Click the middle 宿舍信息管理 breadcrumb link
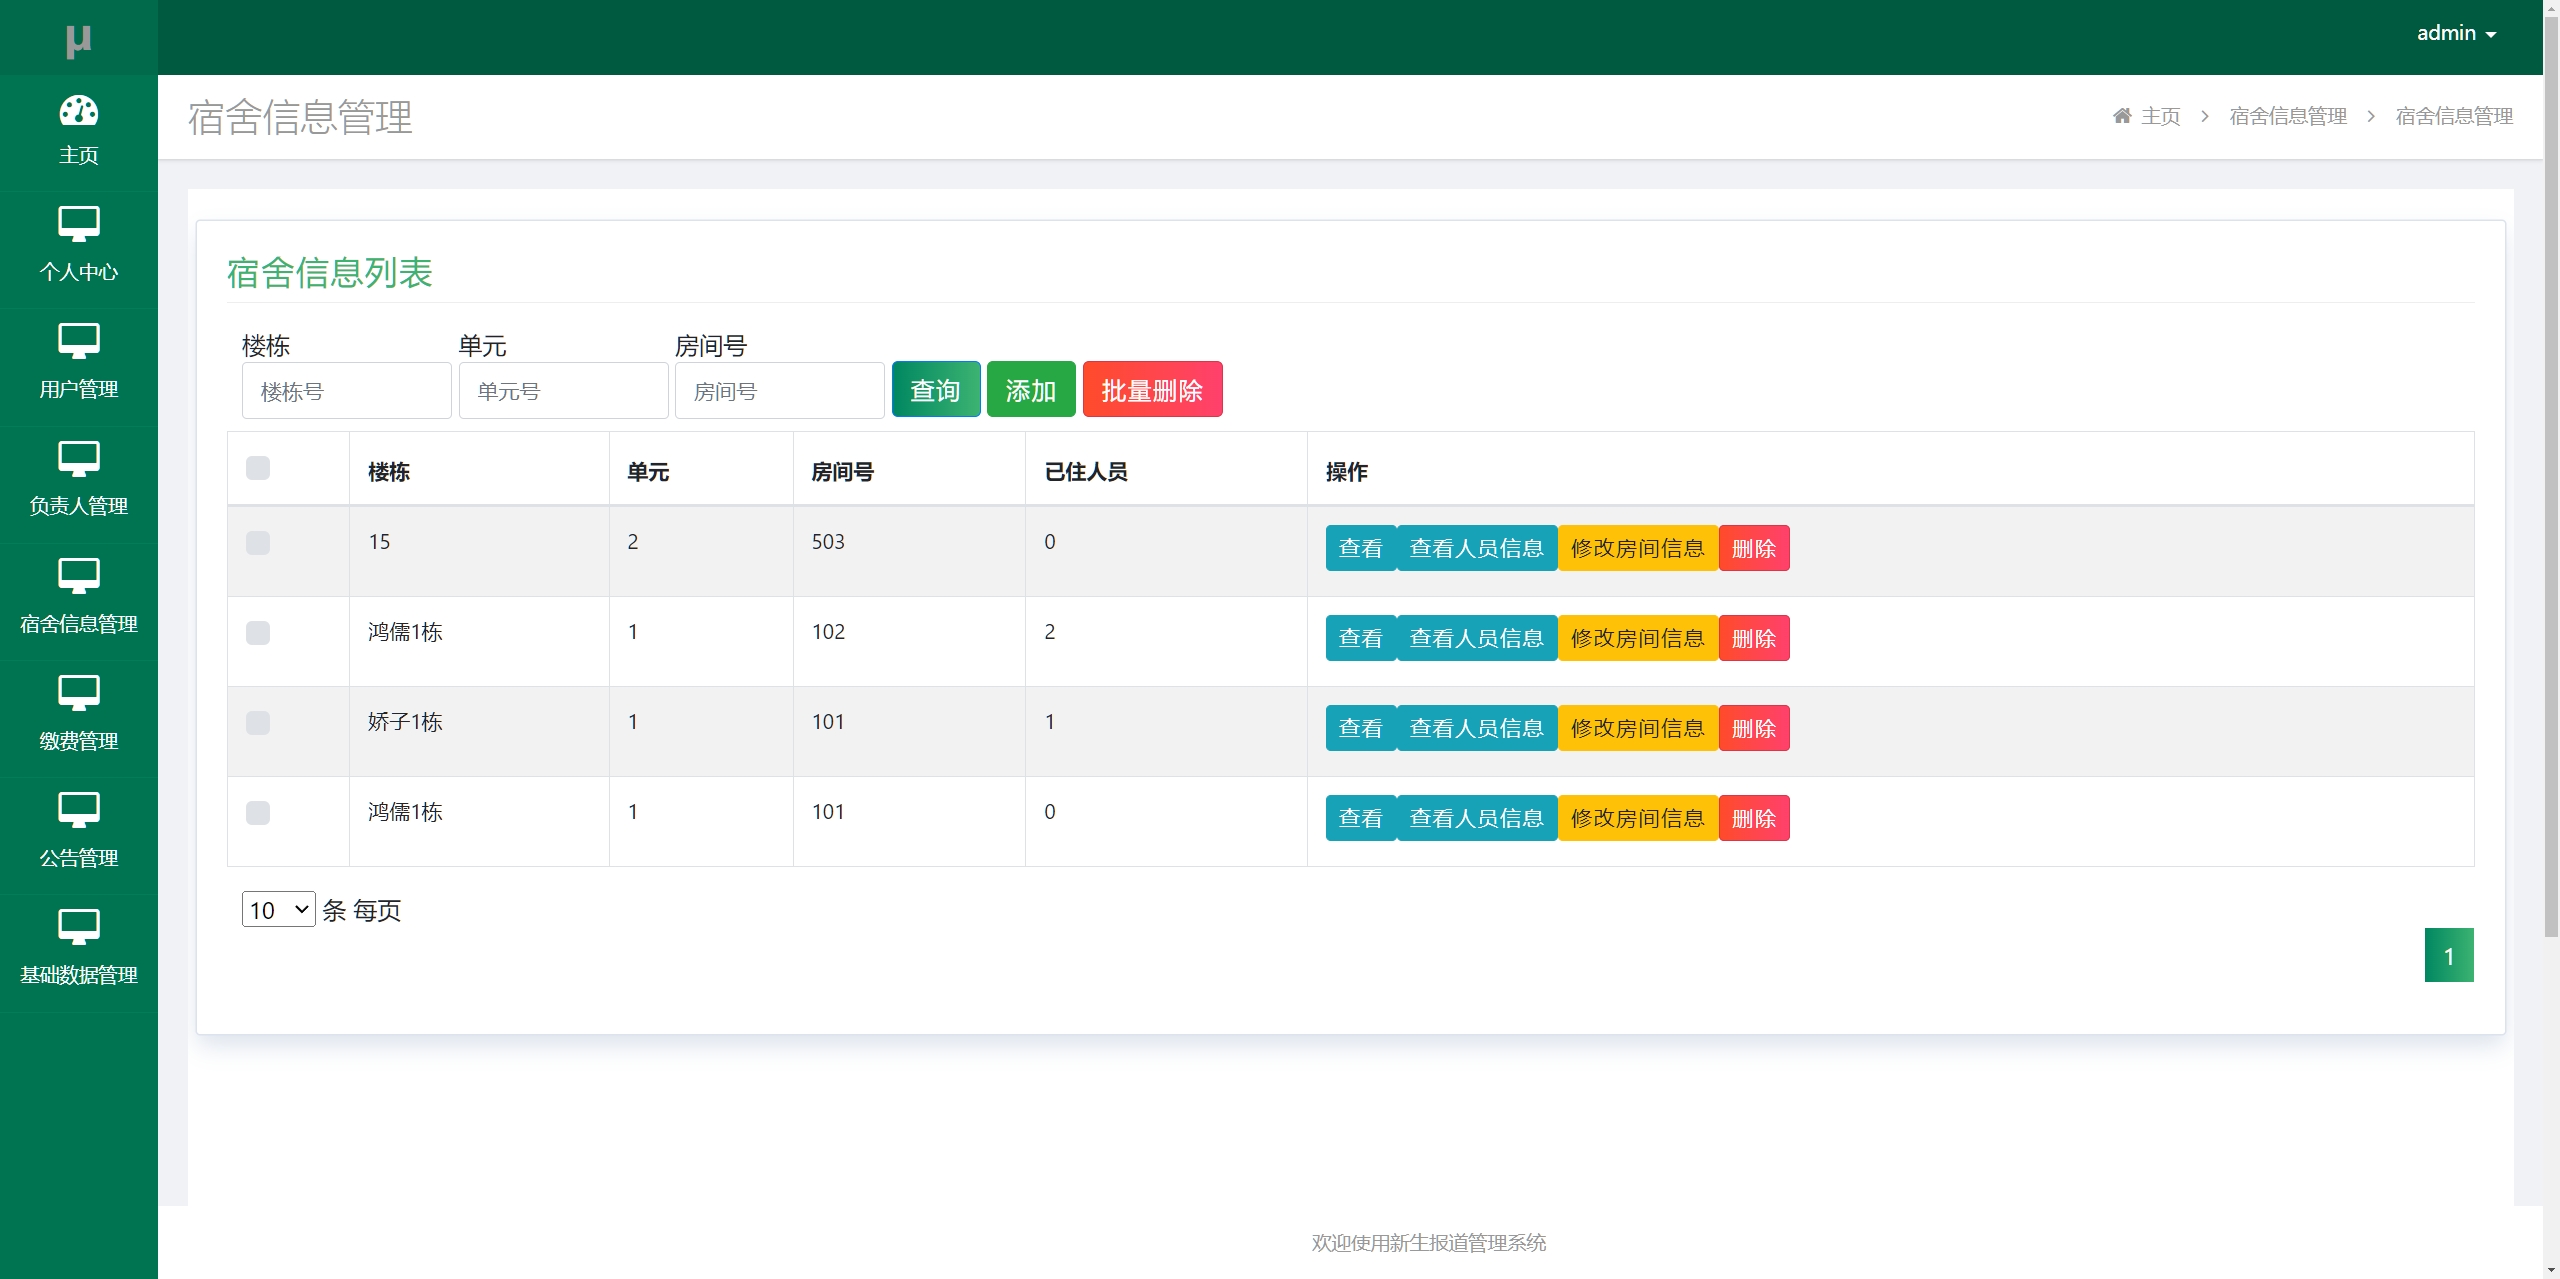 (2288, 116)
